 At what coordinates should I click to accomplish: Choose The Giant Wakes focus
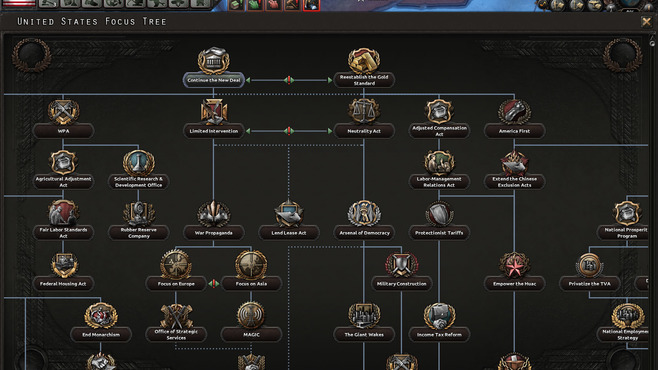click(x=364, y=322)
